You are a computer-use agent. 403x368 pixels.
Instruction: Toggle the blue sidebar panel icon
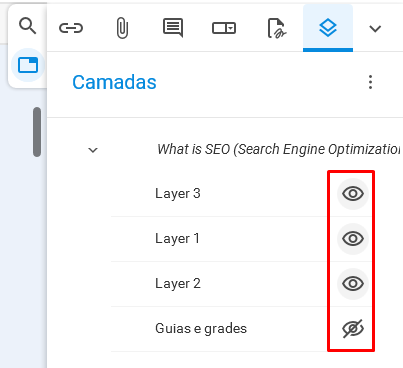coord(28,65)
